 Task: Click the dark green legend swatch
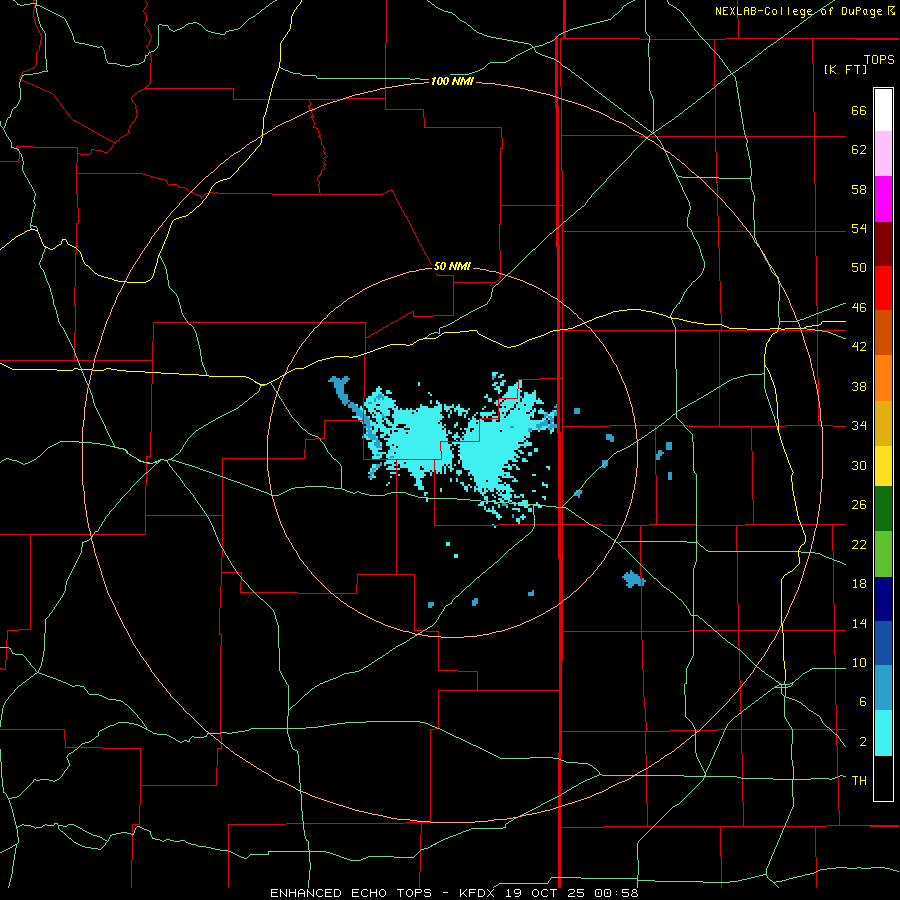coord(883,509)
